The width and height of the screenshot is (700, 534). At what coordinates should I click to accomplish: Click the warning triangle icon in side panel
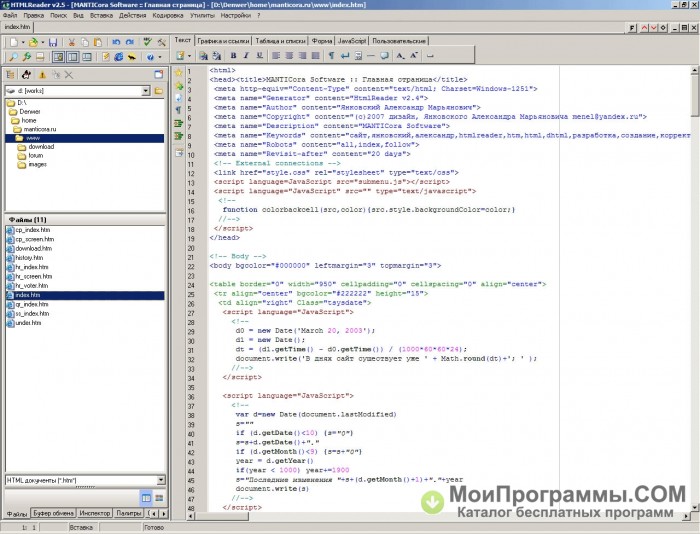(x=42, y=75)
